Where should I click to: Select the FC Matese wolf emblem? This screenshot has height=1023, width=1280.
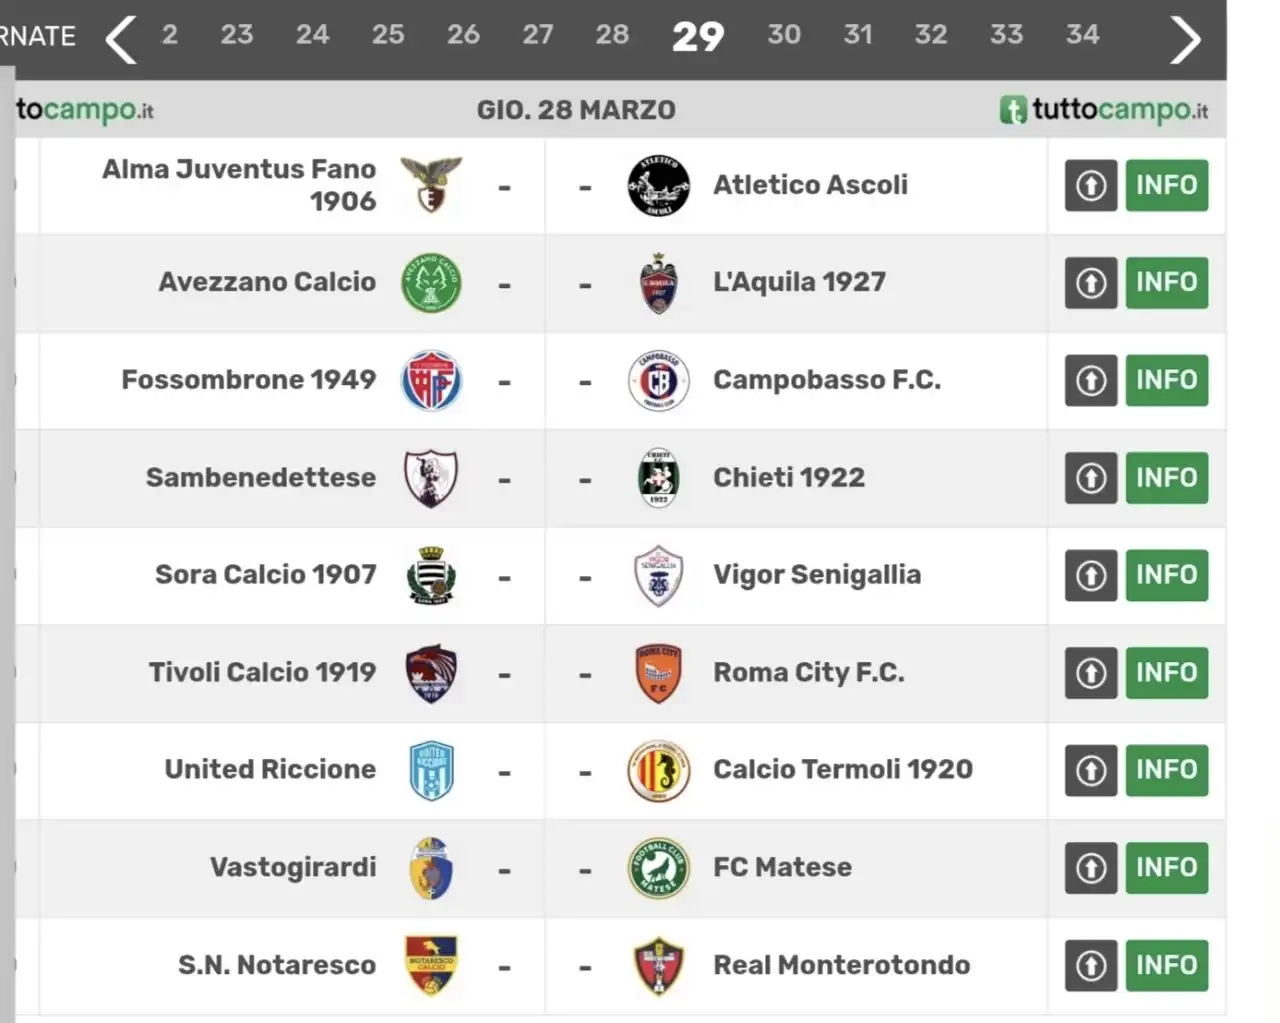coord(658,868)
